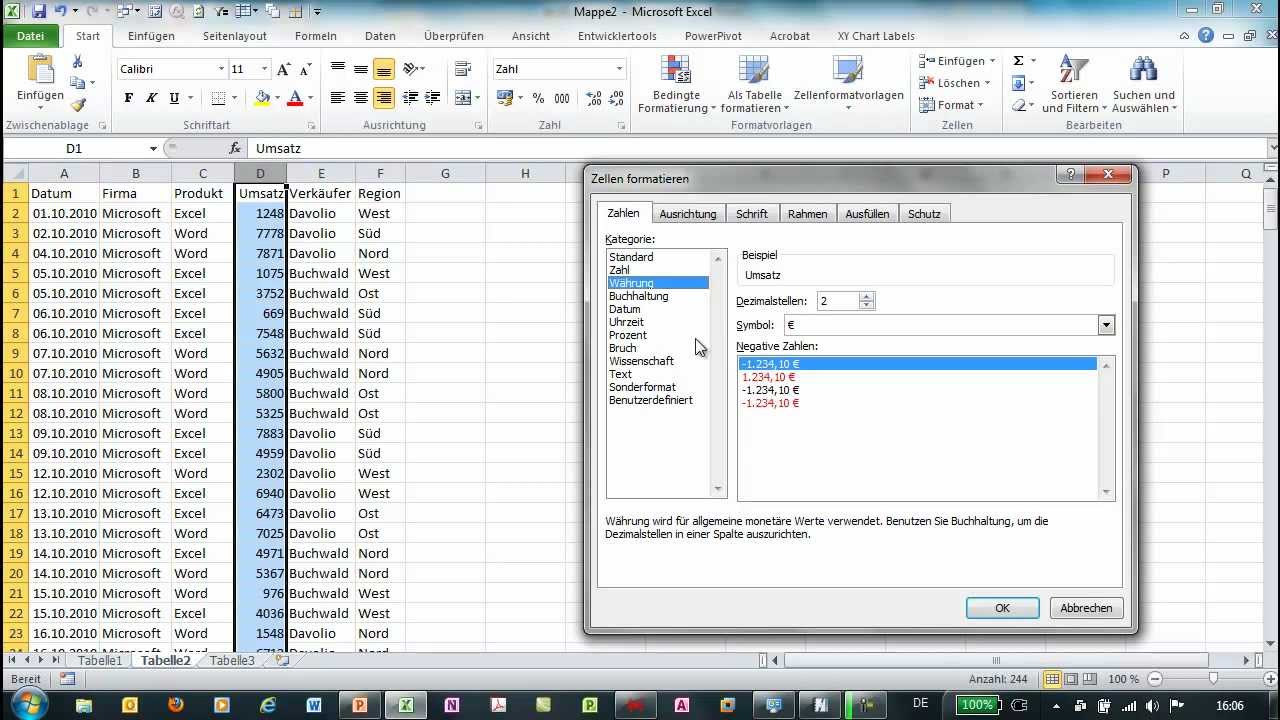Switch to the Schutz dialog tab
The image size is (1280, 720).
tap(924, 214)
